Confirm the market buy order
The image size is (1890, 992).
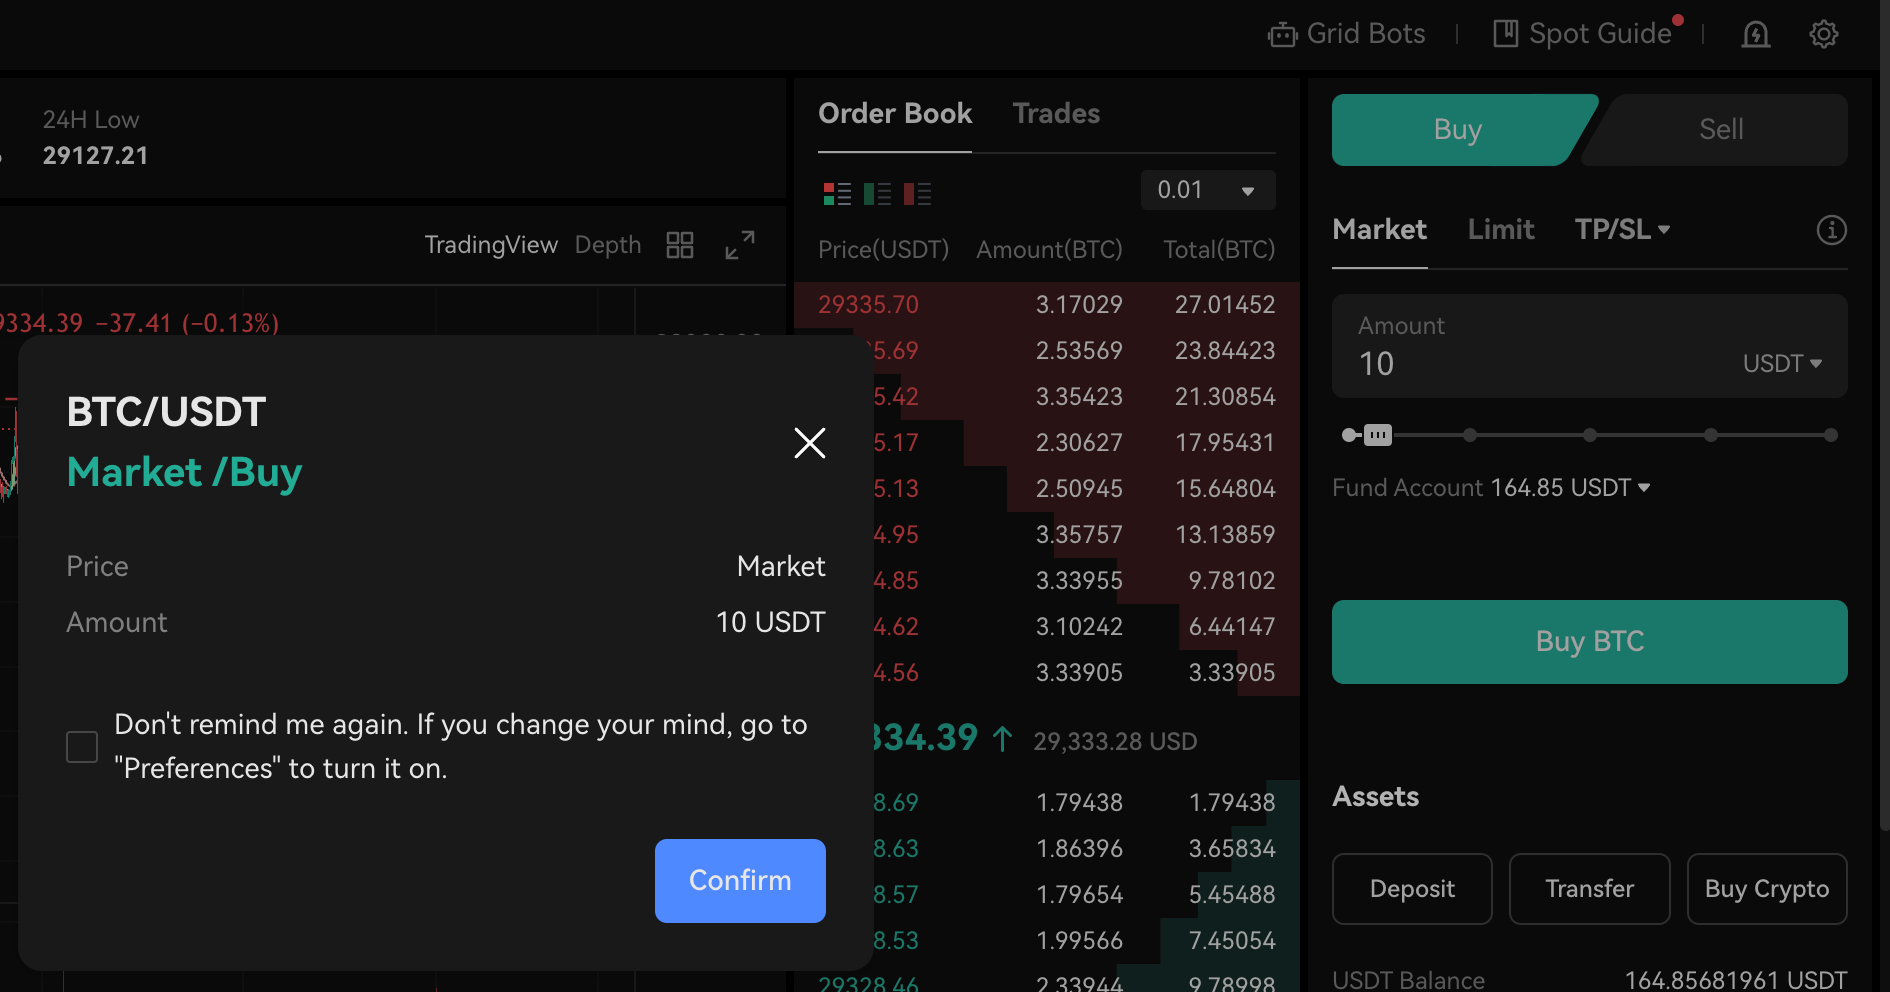pos(740,880)
